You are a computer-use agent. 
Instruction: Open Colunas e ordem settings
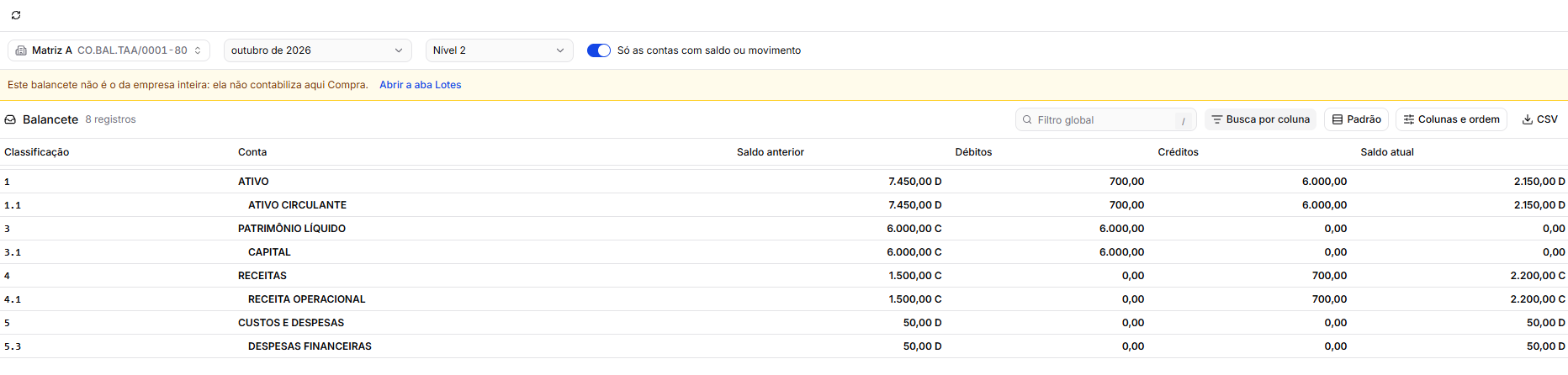[1451, 120]
